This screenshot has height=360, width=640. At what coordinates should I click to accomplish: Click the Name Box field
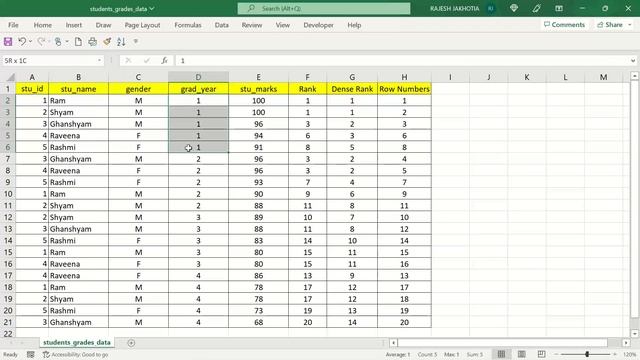[49, 60]
